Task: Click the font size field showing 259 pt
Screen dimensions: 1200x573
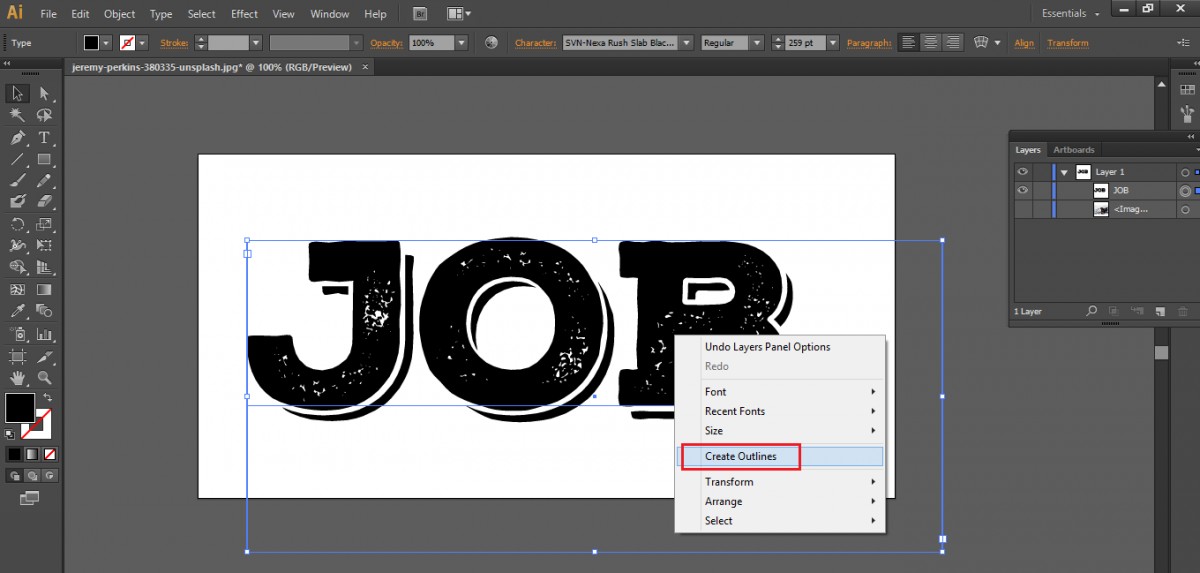Action: pos(800,43)
